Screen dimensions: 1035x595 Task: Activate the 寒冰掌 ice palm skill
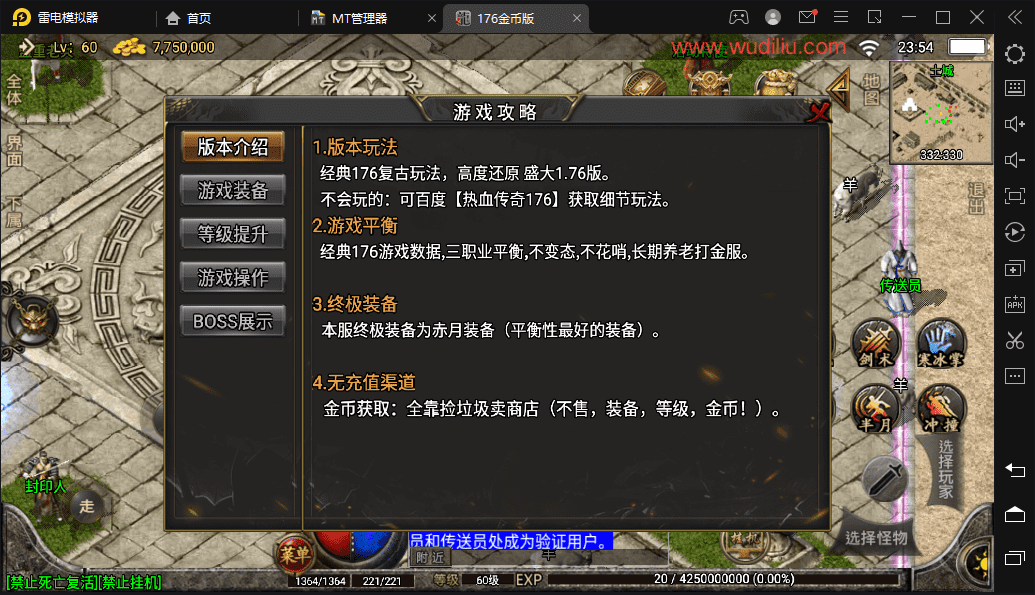[x=941, y=343]
